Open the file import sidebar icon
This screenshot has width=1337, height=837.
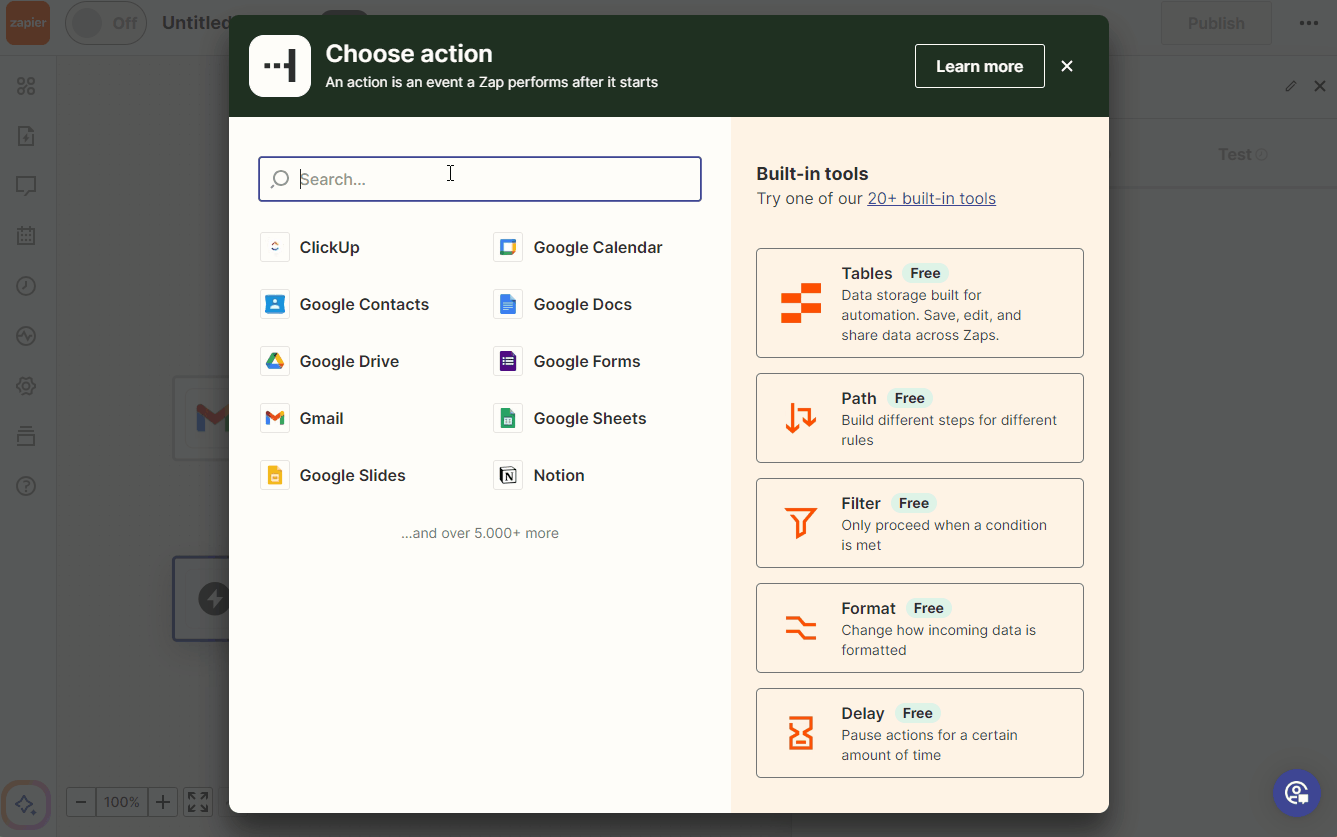click(x=26, y=136)
